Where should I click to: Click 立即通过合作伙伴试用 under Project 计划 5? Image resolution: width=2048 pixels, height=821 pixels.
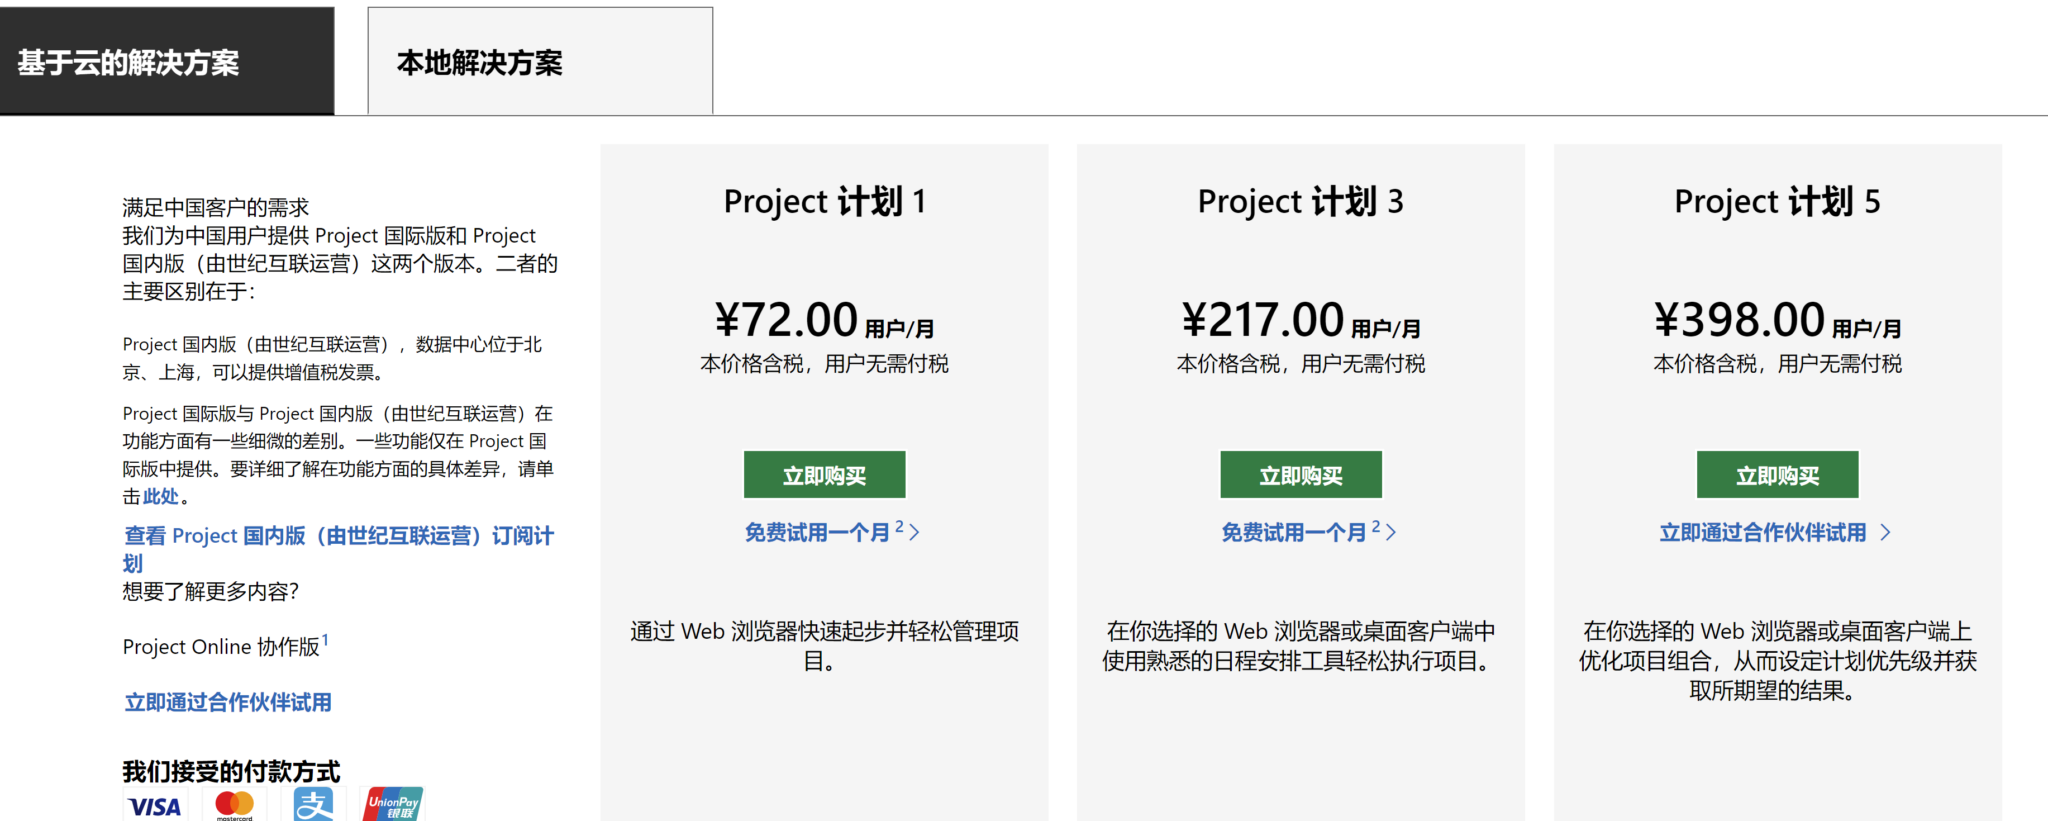pyautogui.click(x=1765, y=532)
